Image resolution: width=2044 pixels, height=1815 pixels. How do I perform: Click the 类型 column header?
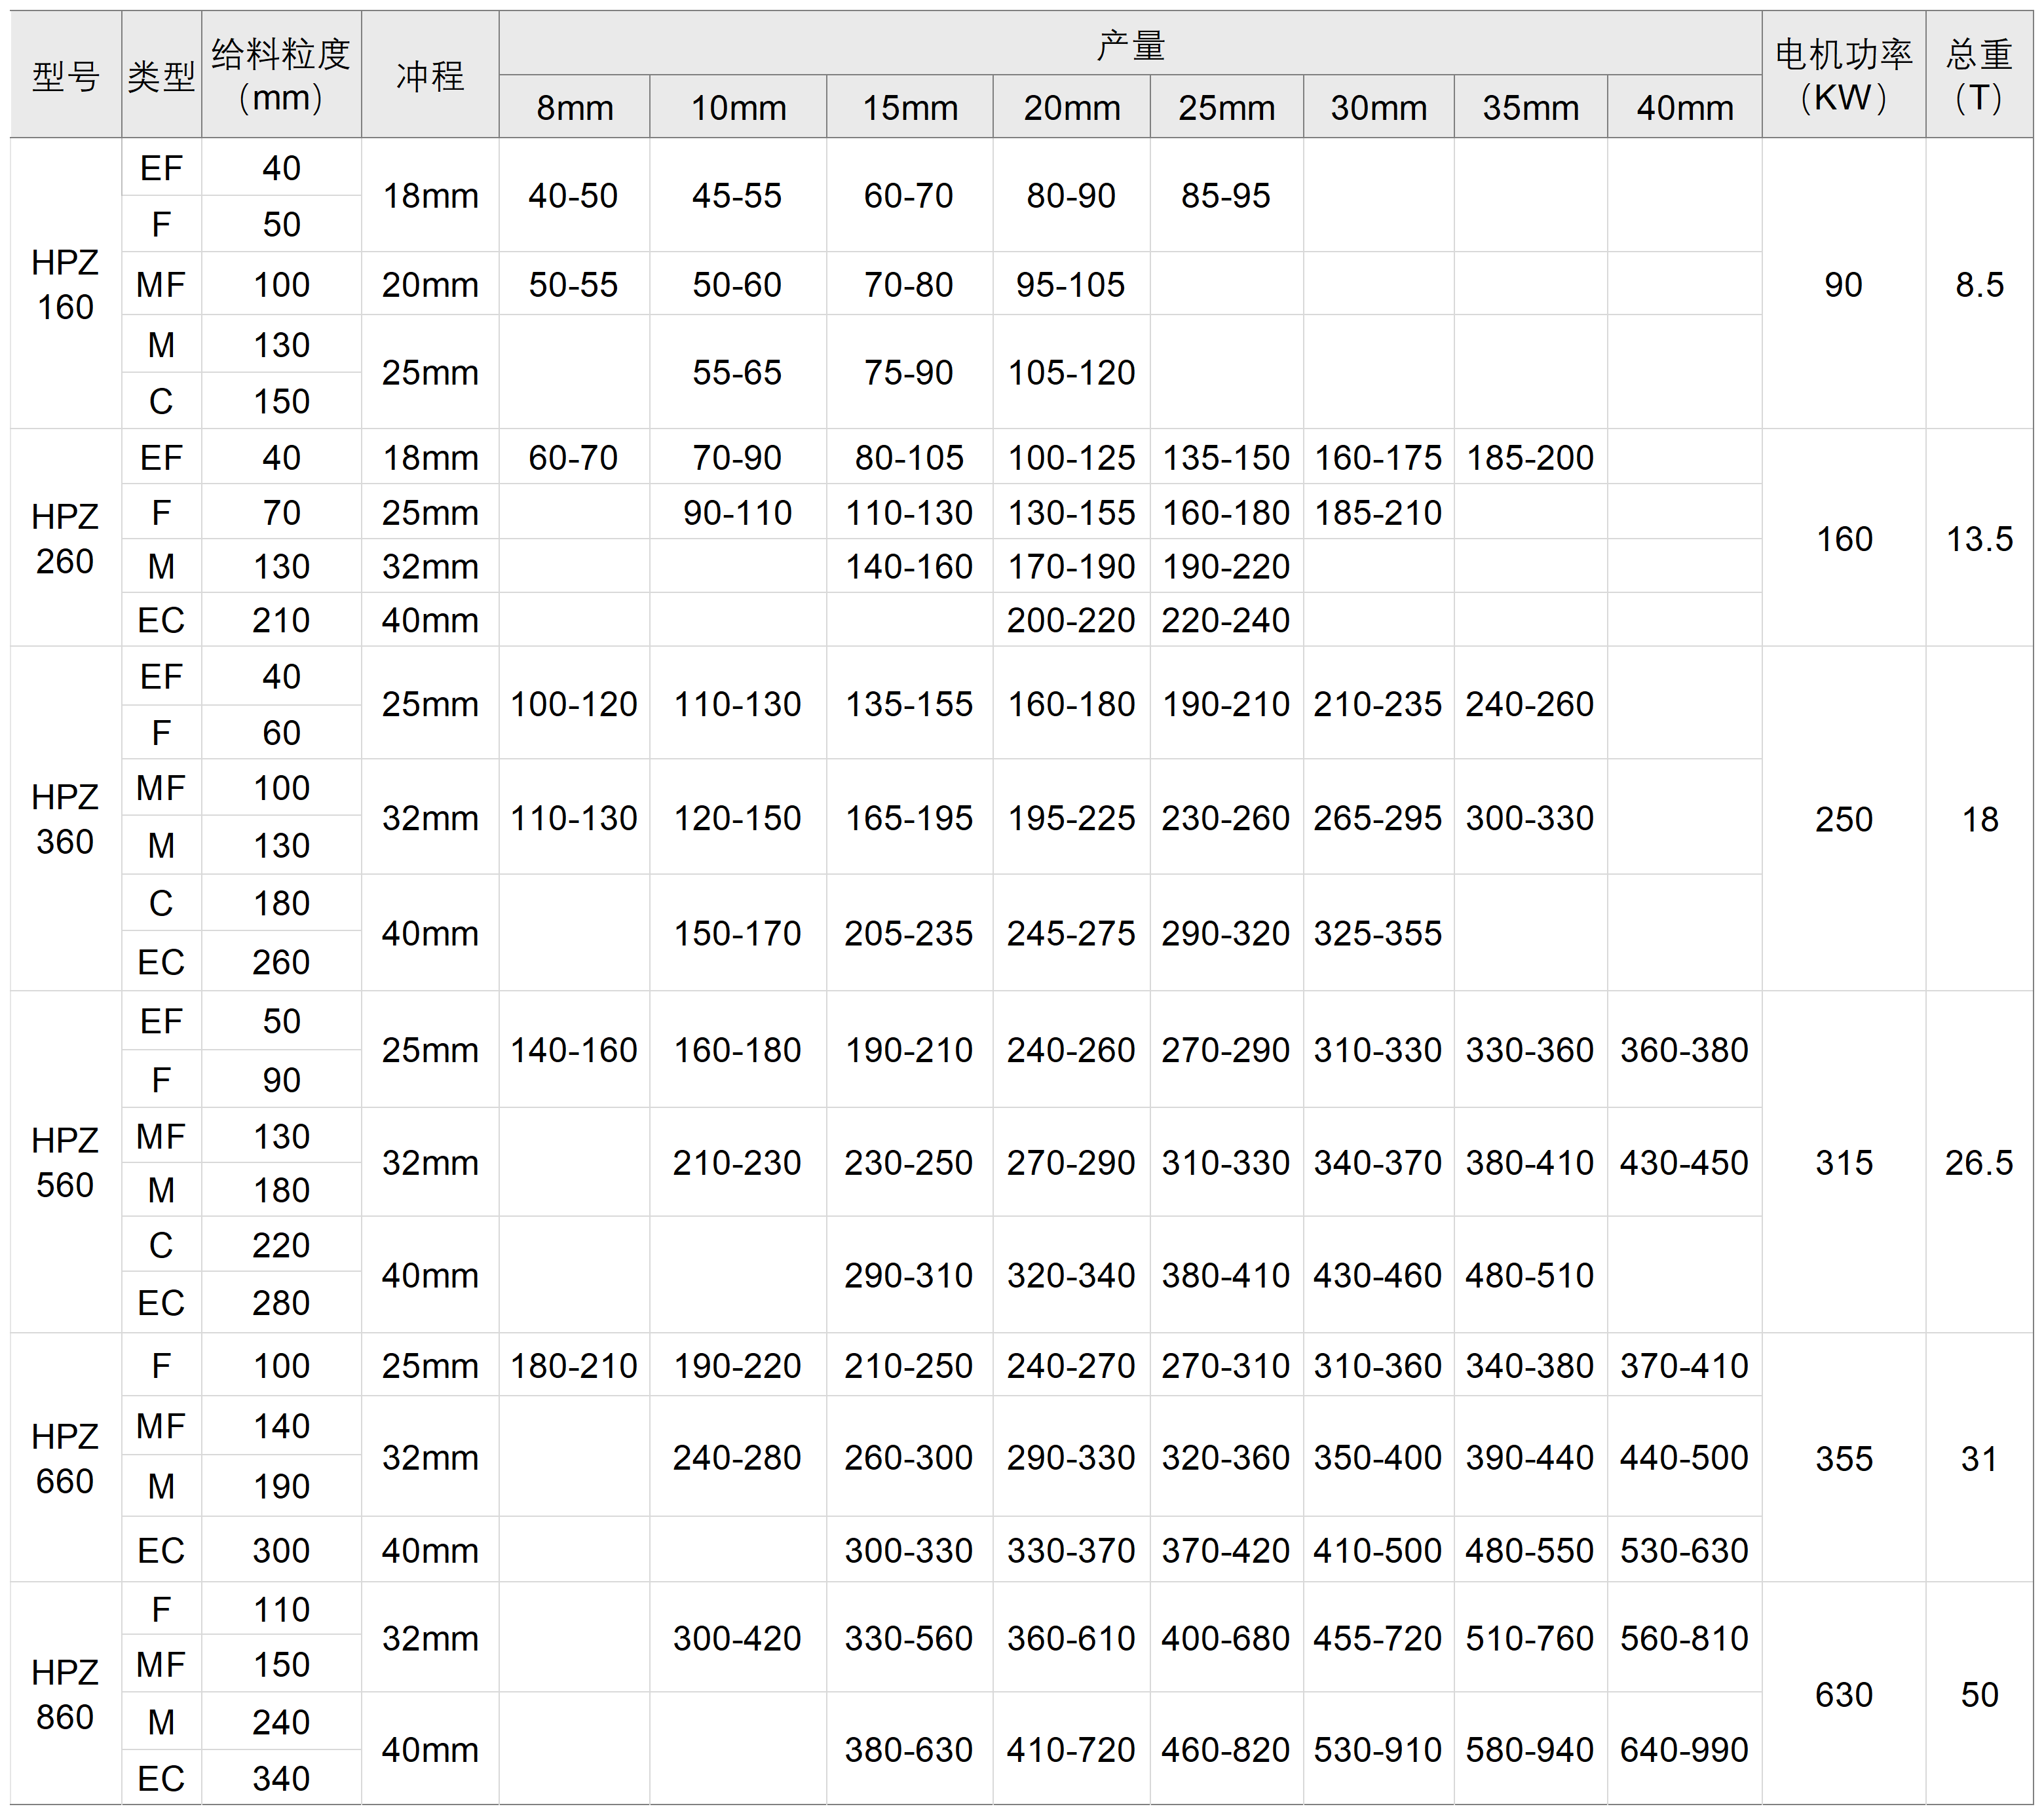pyautogui.click(x=161, y=76)
